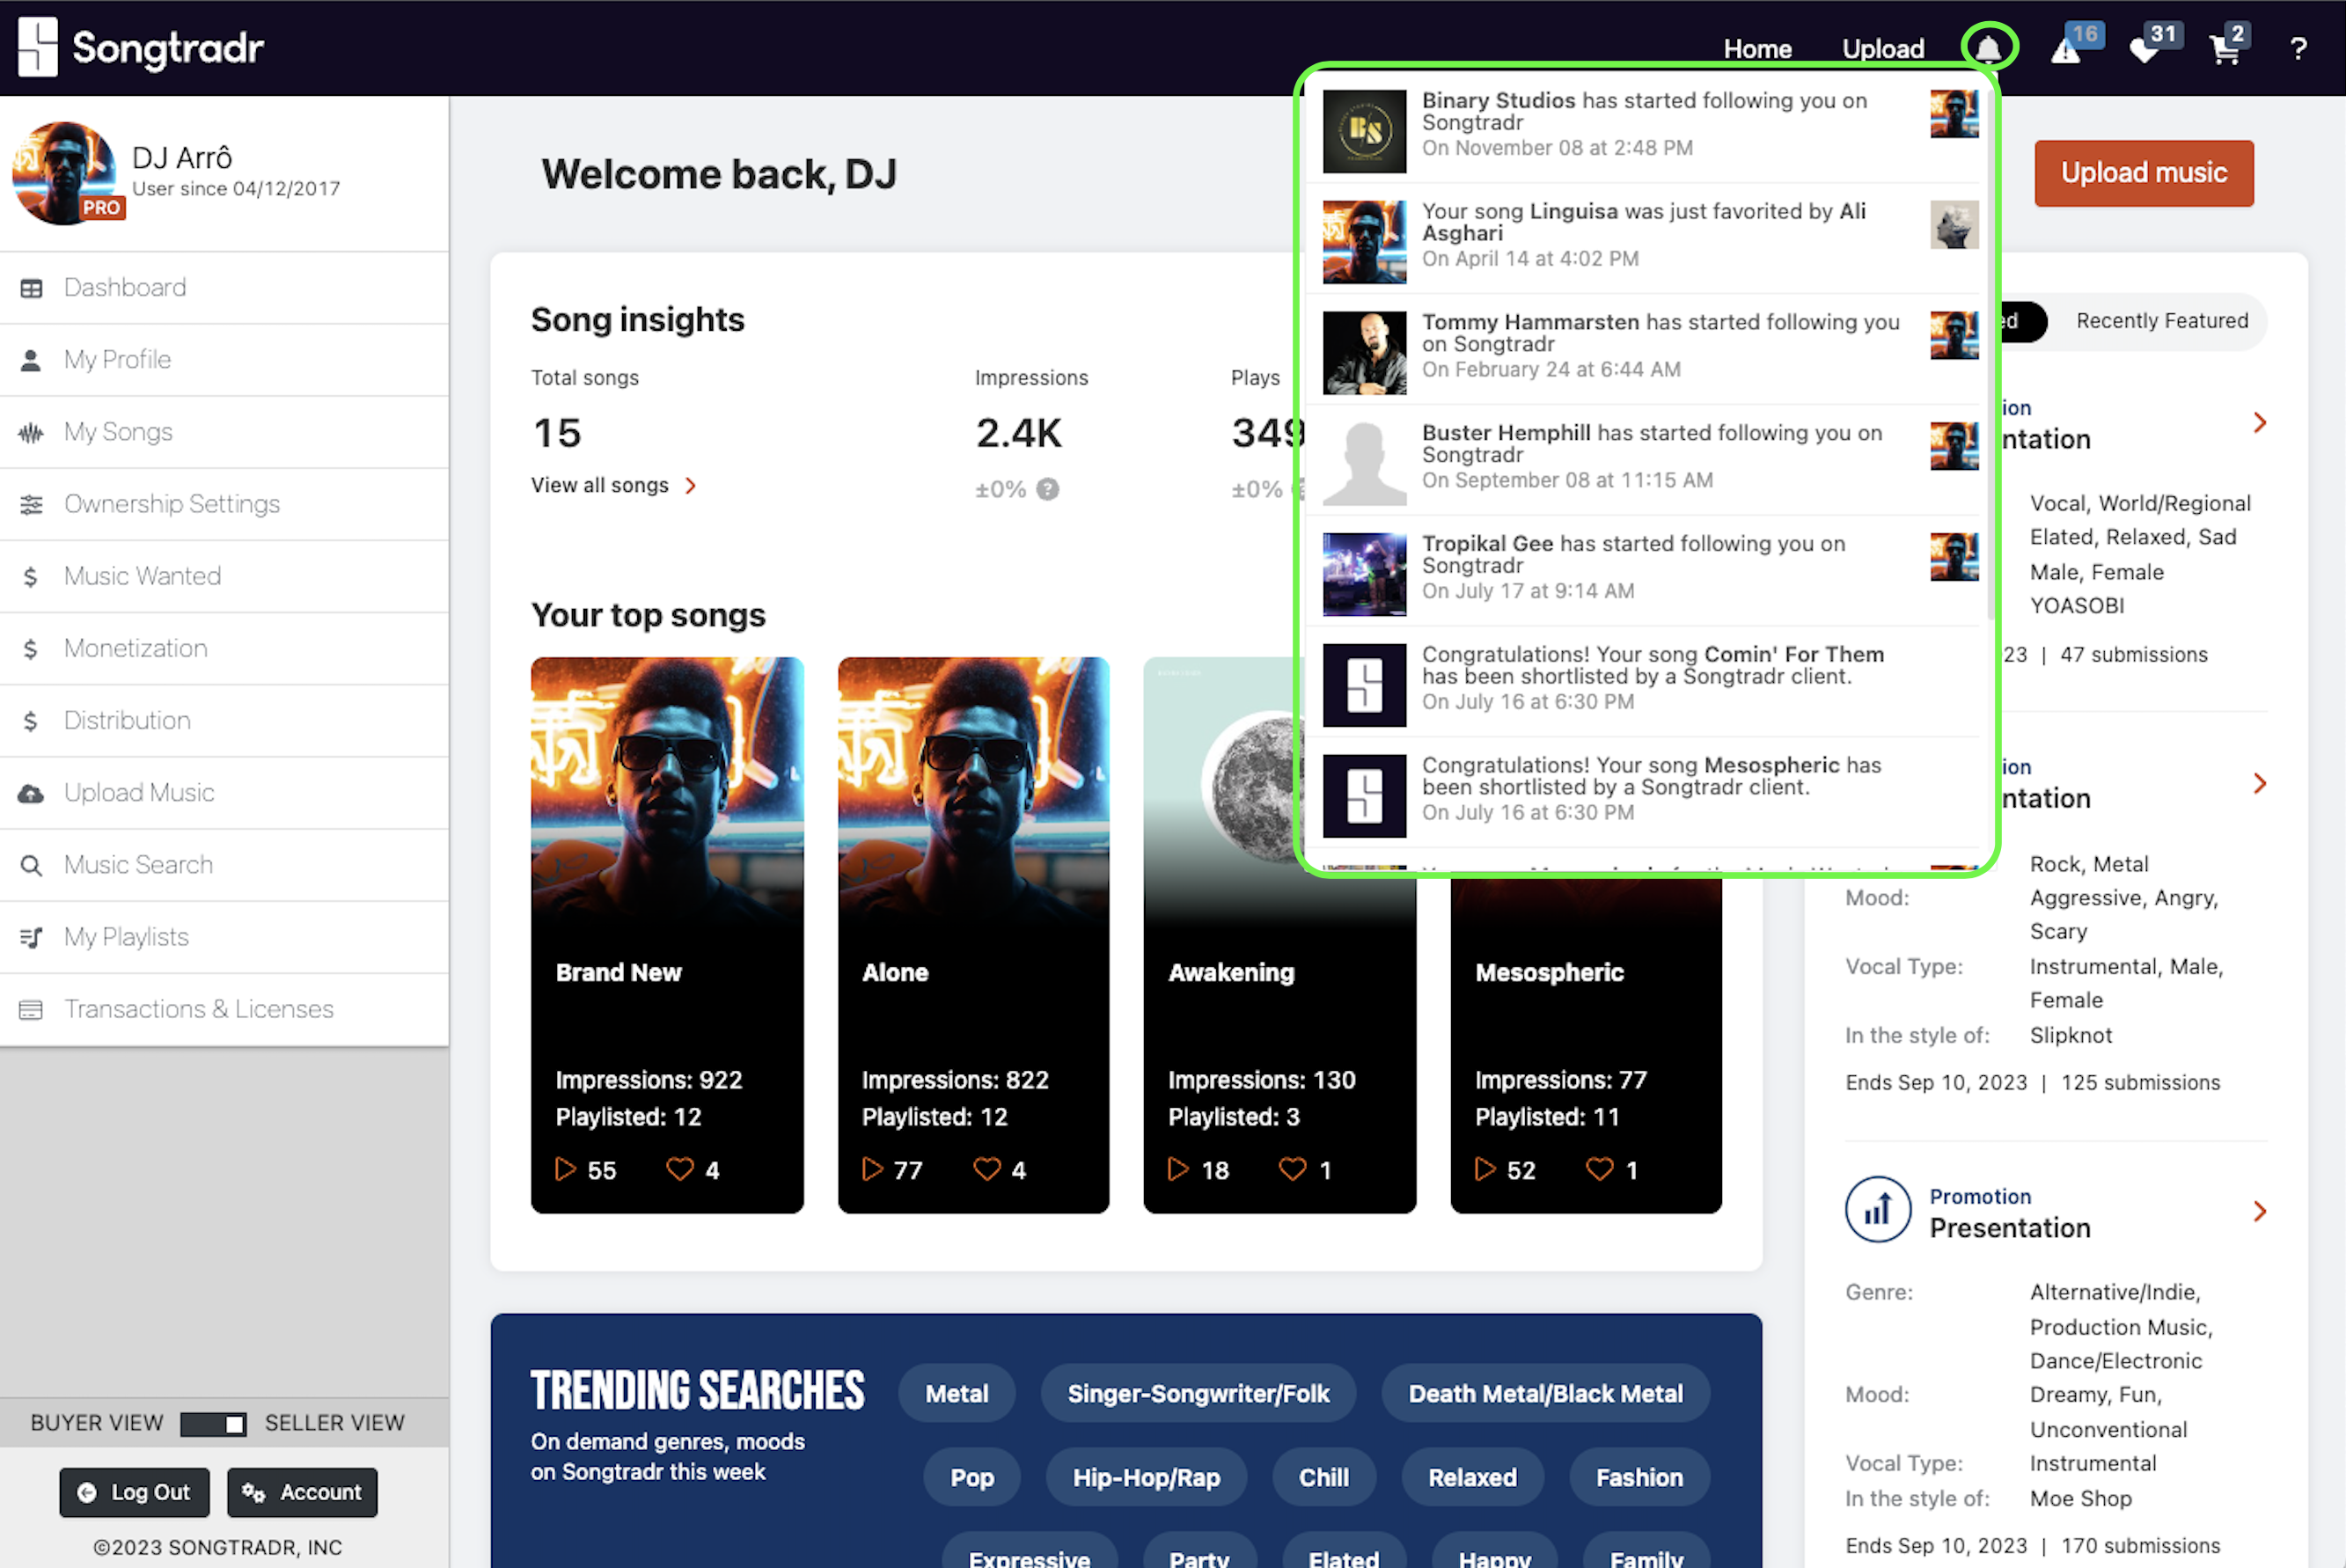Screen dimensions: 2346x1568
Task: Open the alerts triangle icon showing 16
Action: coord(2066,49)
